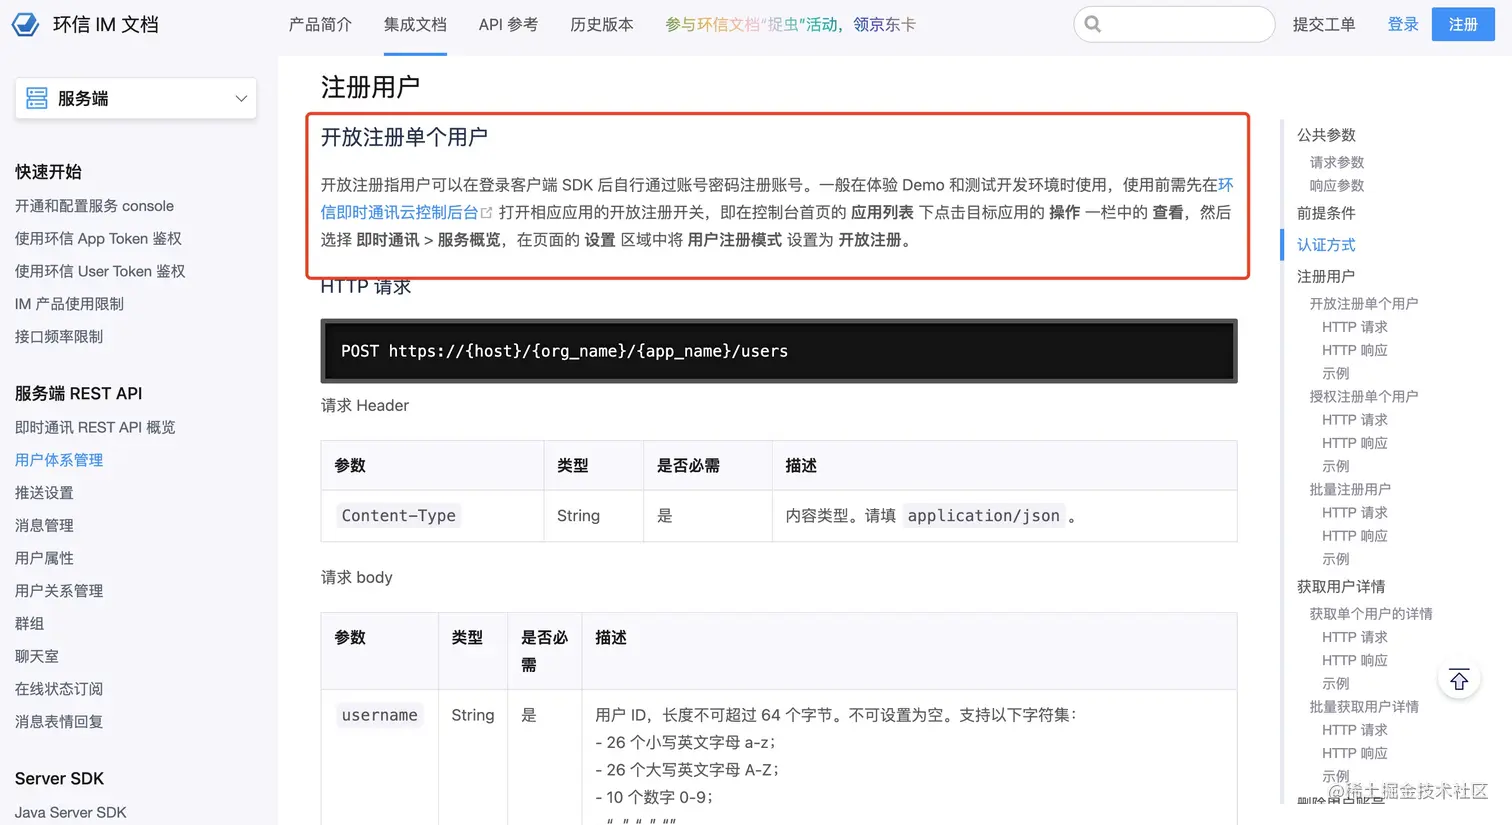This screenshot has height=825, width=1512.
Task: Open 在线状态订阅 sidebar item
Action: [x=59, y=689]
